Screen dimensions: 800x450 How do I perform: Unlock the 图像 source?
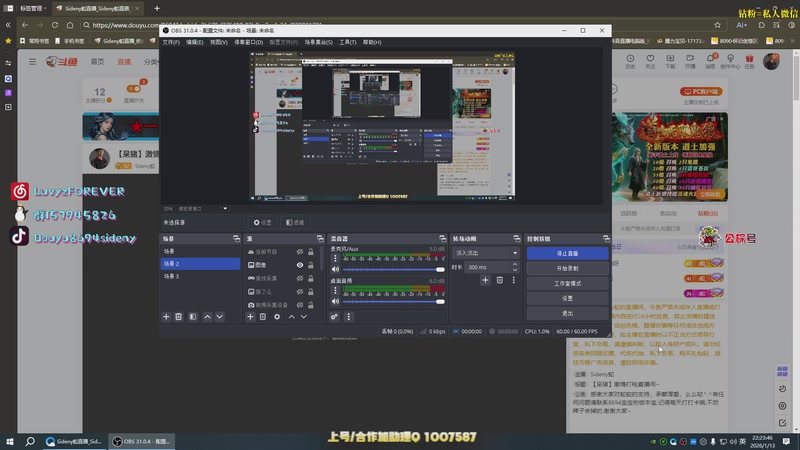[x=311, y=265]
